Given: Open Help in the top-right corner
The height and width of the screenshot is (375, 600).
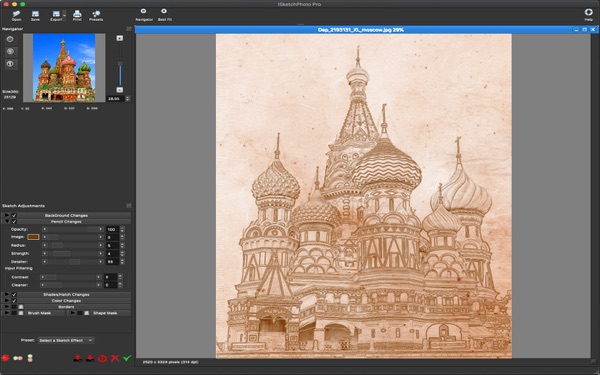Looking at the screenshot, I should 589,15.
